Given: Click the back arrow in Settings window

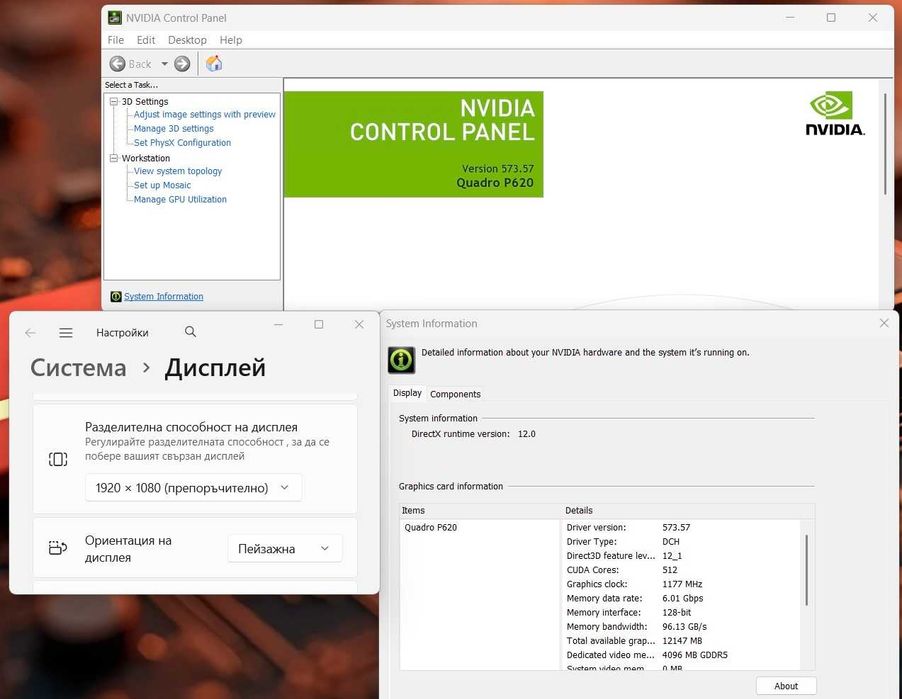Looking at the screenshot, I should coord(30,333).
